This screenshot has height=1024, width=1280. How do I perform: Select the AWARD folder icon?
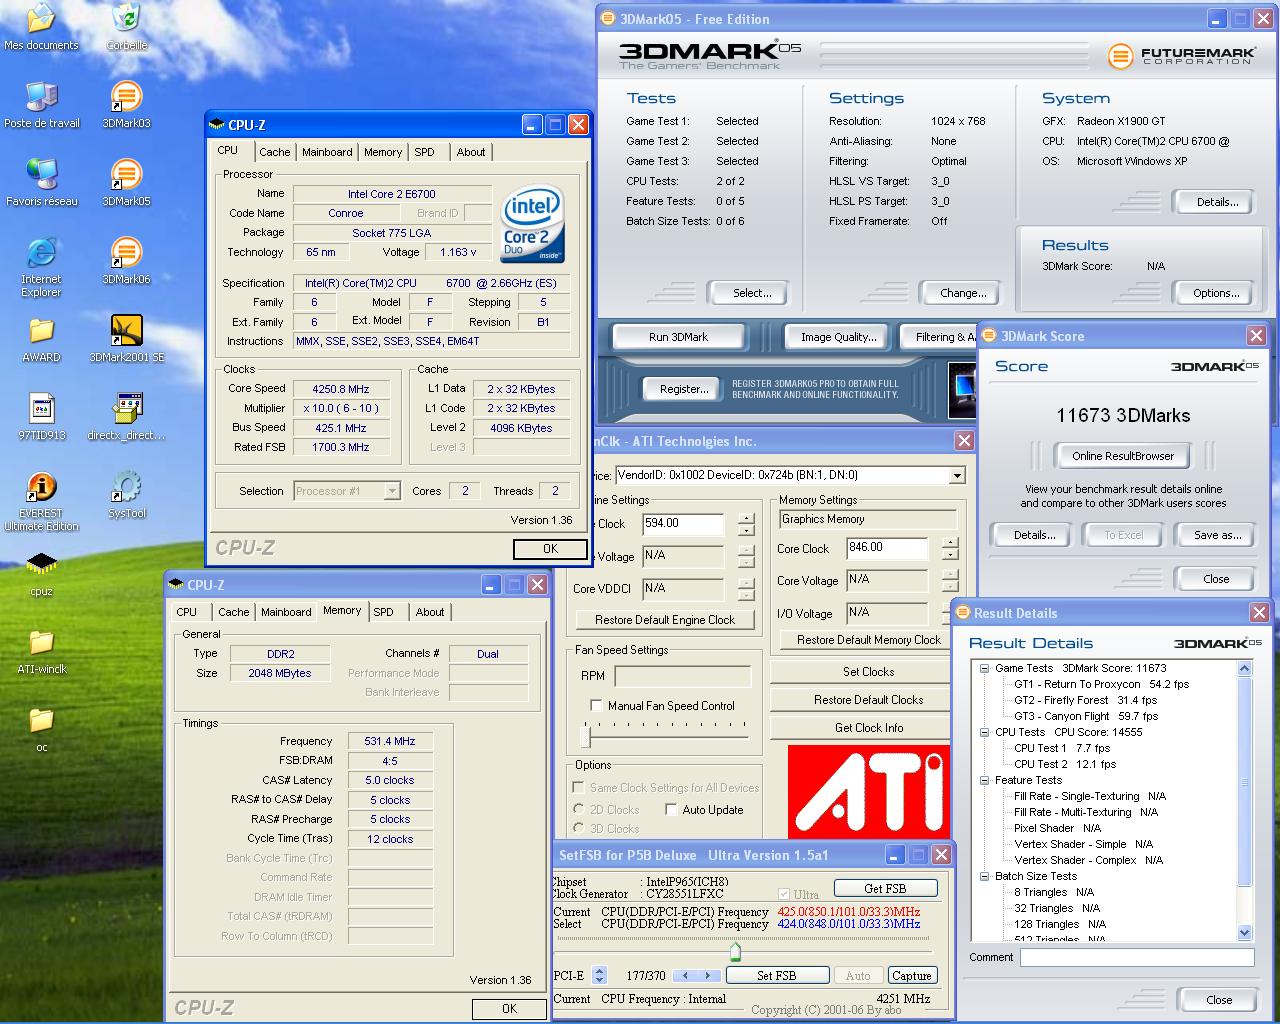click(41, 339)
